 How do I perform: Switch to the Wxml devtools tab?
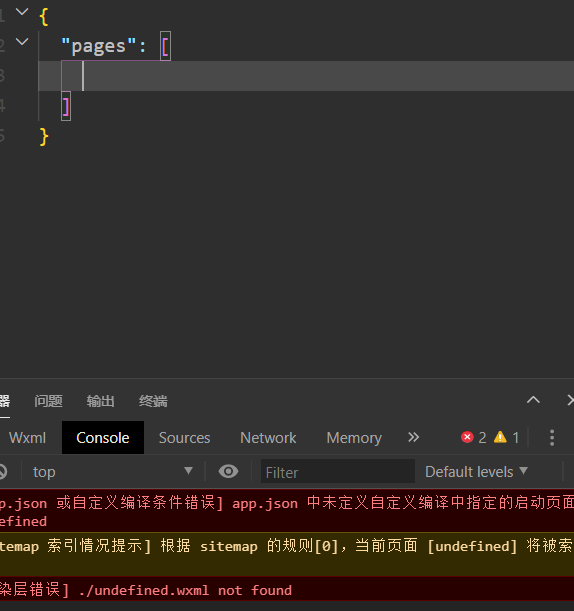[x=27, y=438]
